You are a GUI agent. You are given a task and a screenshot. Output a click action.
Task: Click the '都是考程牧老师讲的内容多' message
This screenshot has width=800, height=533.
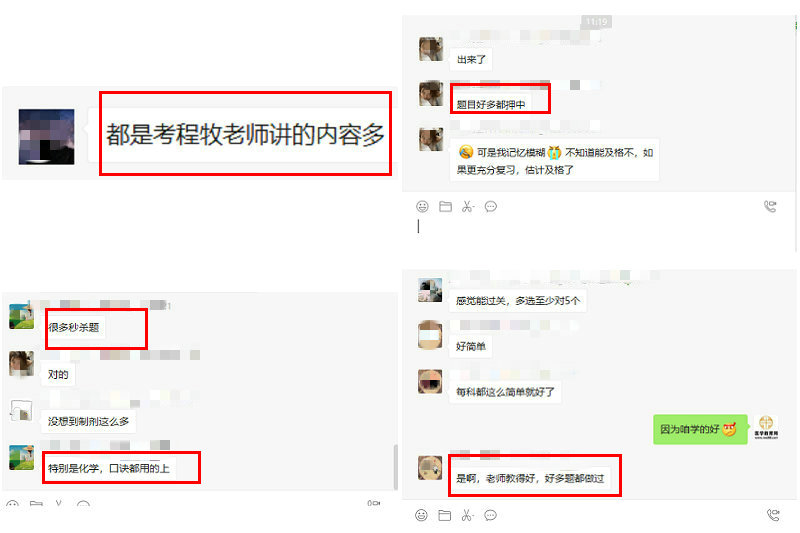click(245, 135)
